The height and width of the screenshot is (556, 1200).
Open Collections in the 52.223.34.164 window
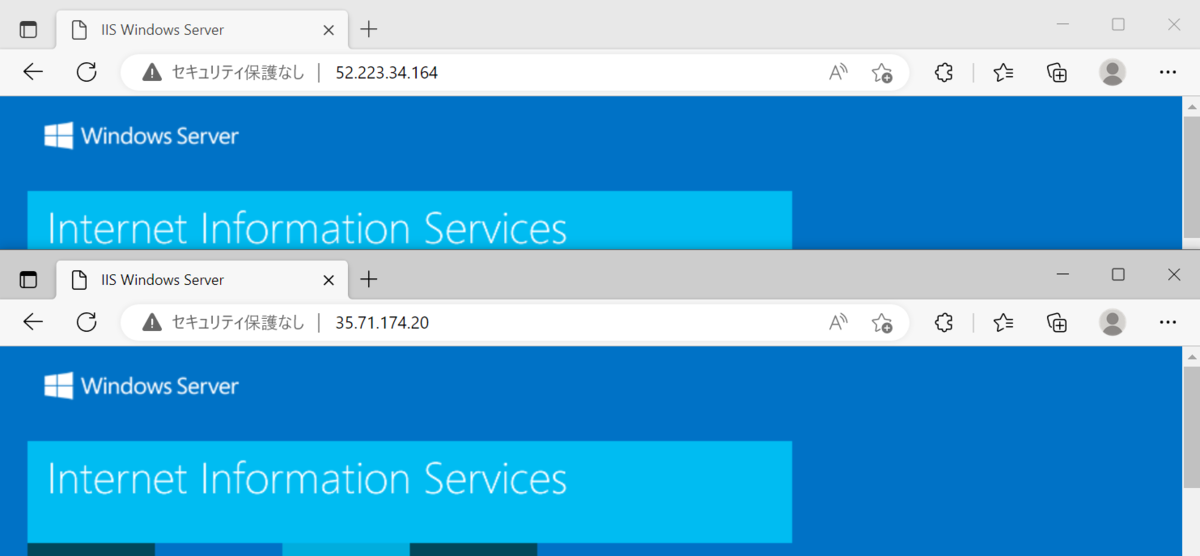1057,72
